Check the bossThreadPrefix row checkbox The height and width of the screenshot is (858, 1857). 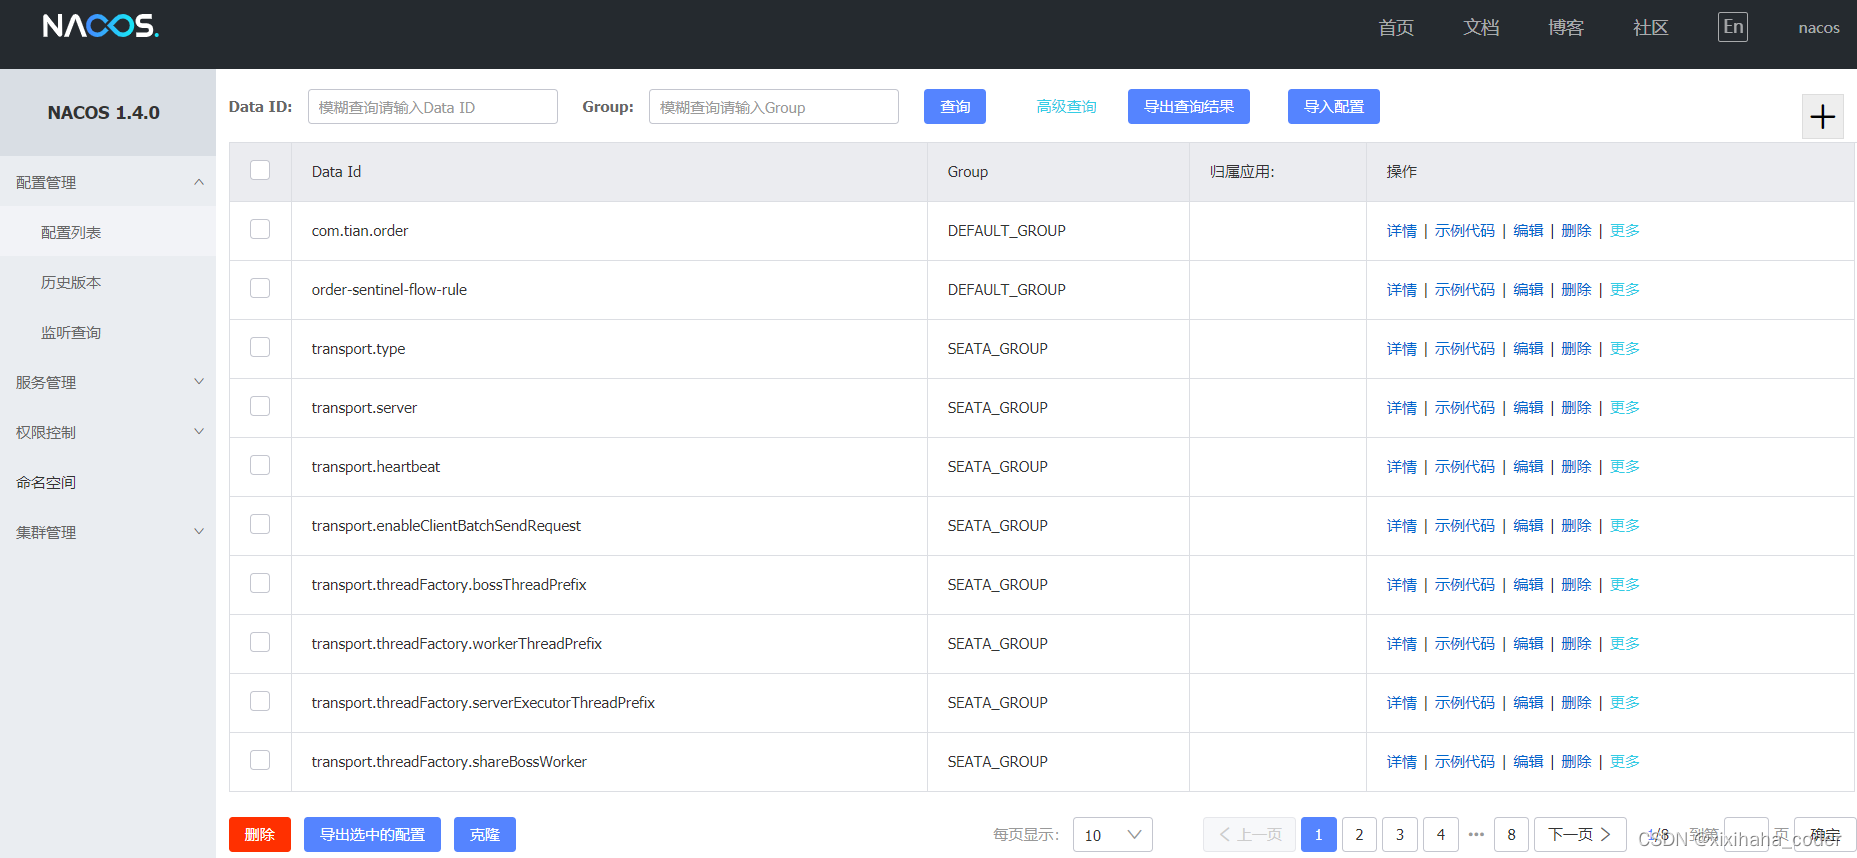pos(260,583)
